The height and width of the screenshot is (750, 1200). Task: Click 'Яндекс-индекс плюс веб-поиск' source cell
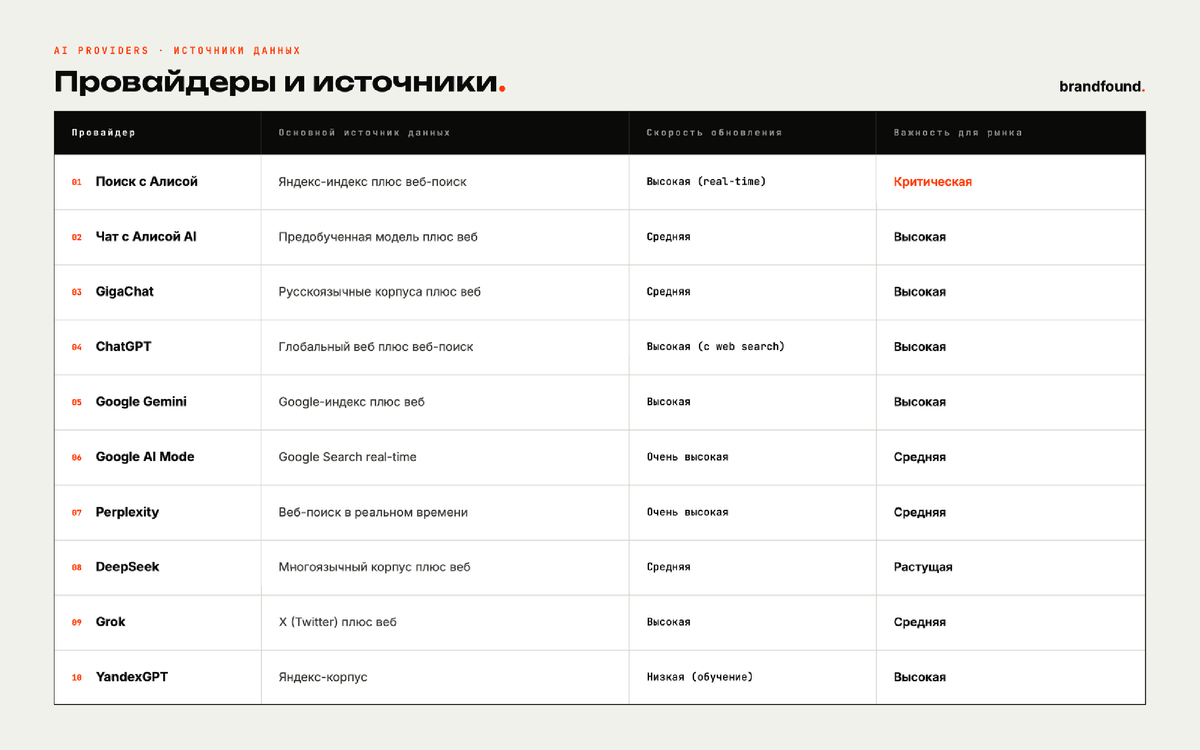[372, 182]
